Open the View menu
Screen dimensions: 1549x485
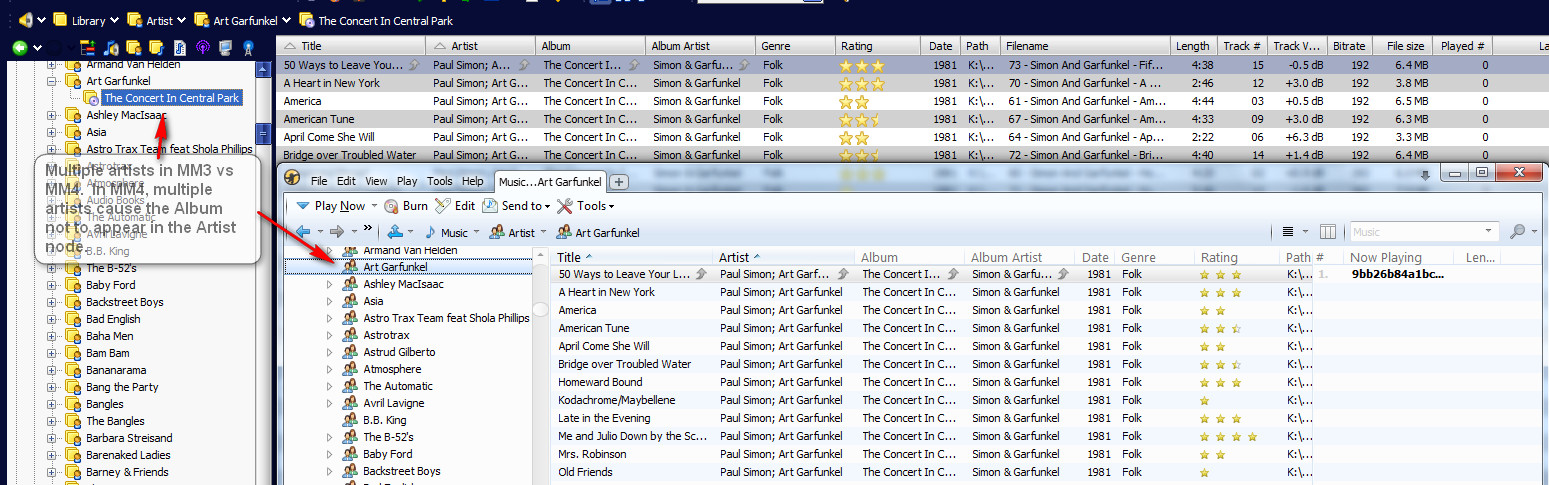click(376, 181)
